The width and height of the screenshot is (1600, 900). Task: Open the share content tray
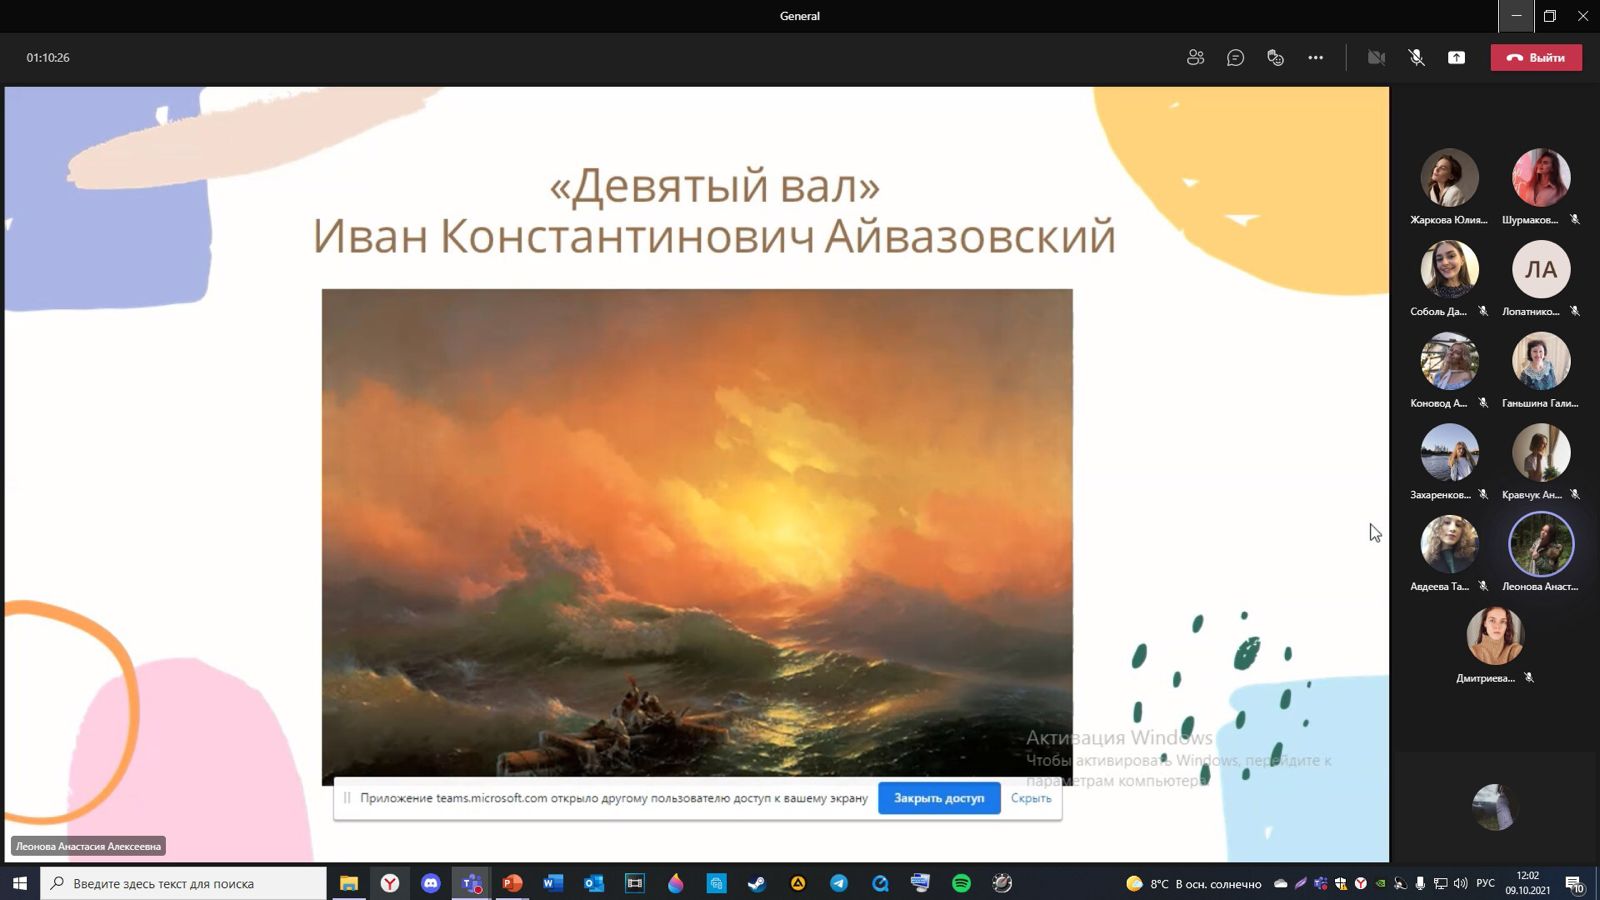[x=1456, y=58]
